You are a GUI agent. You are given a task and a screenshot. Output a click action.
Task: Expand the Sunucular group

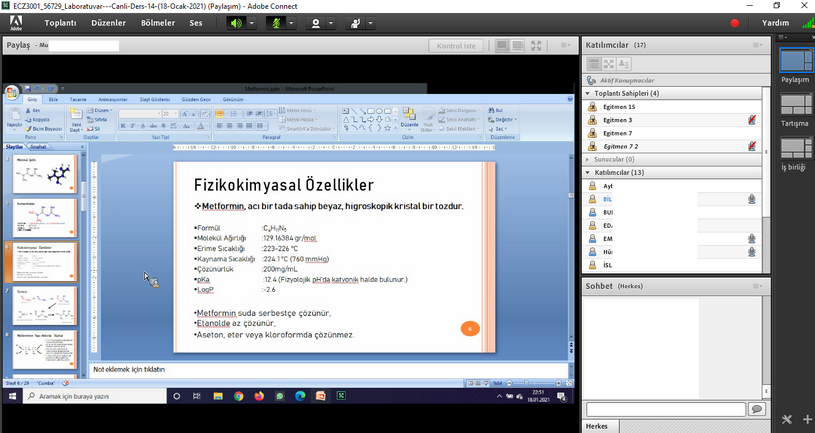point(588,158)
